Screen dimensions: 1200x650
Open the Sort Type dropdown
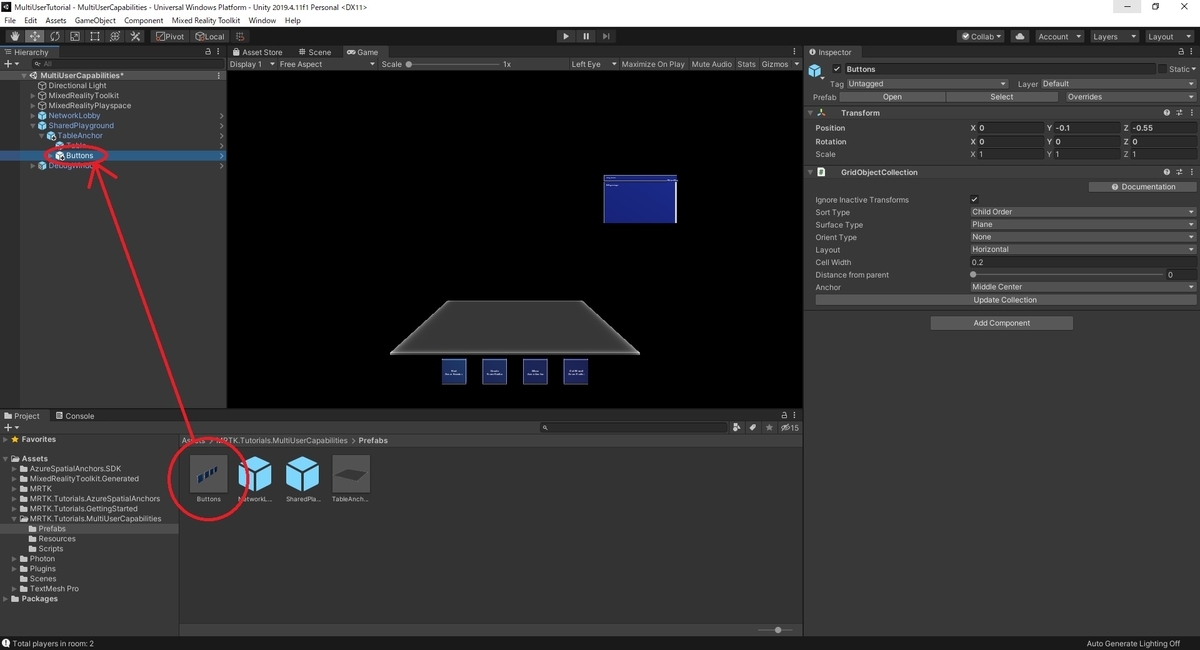(1082, 212)
